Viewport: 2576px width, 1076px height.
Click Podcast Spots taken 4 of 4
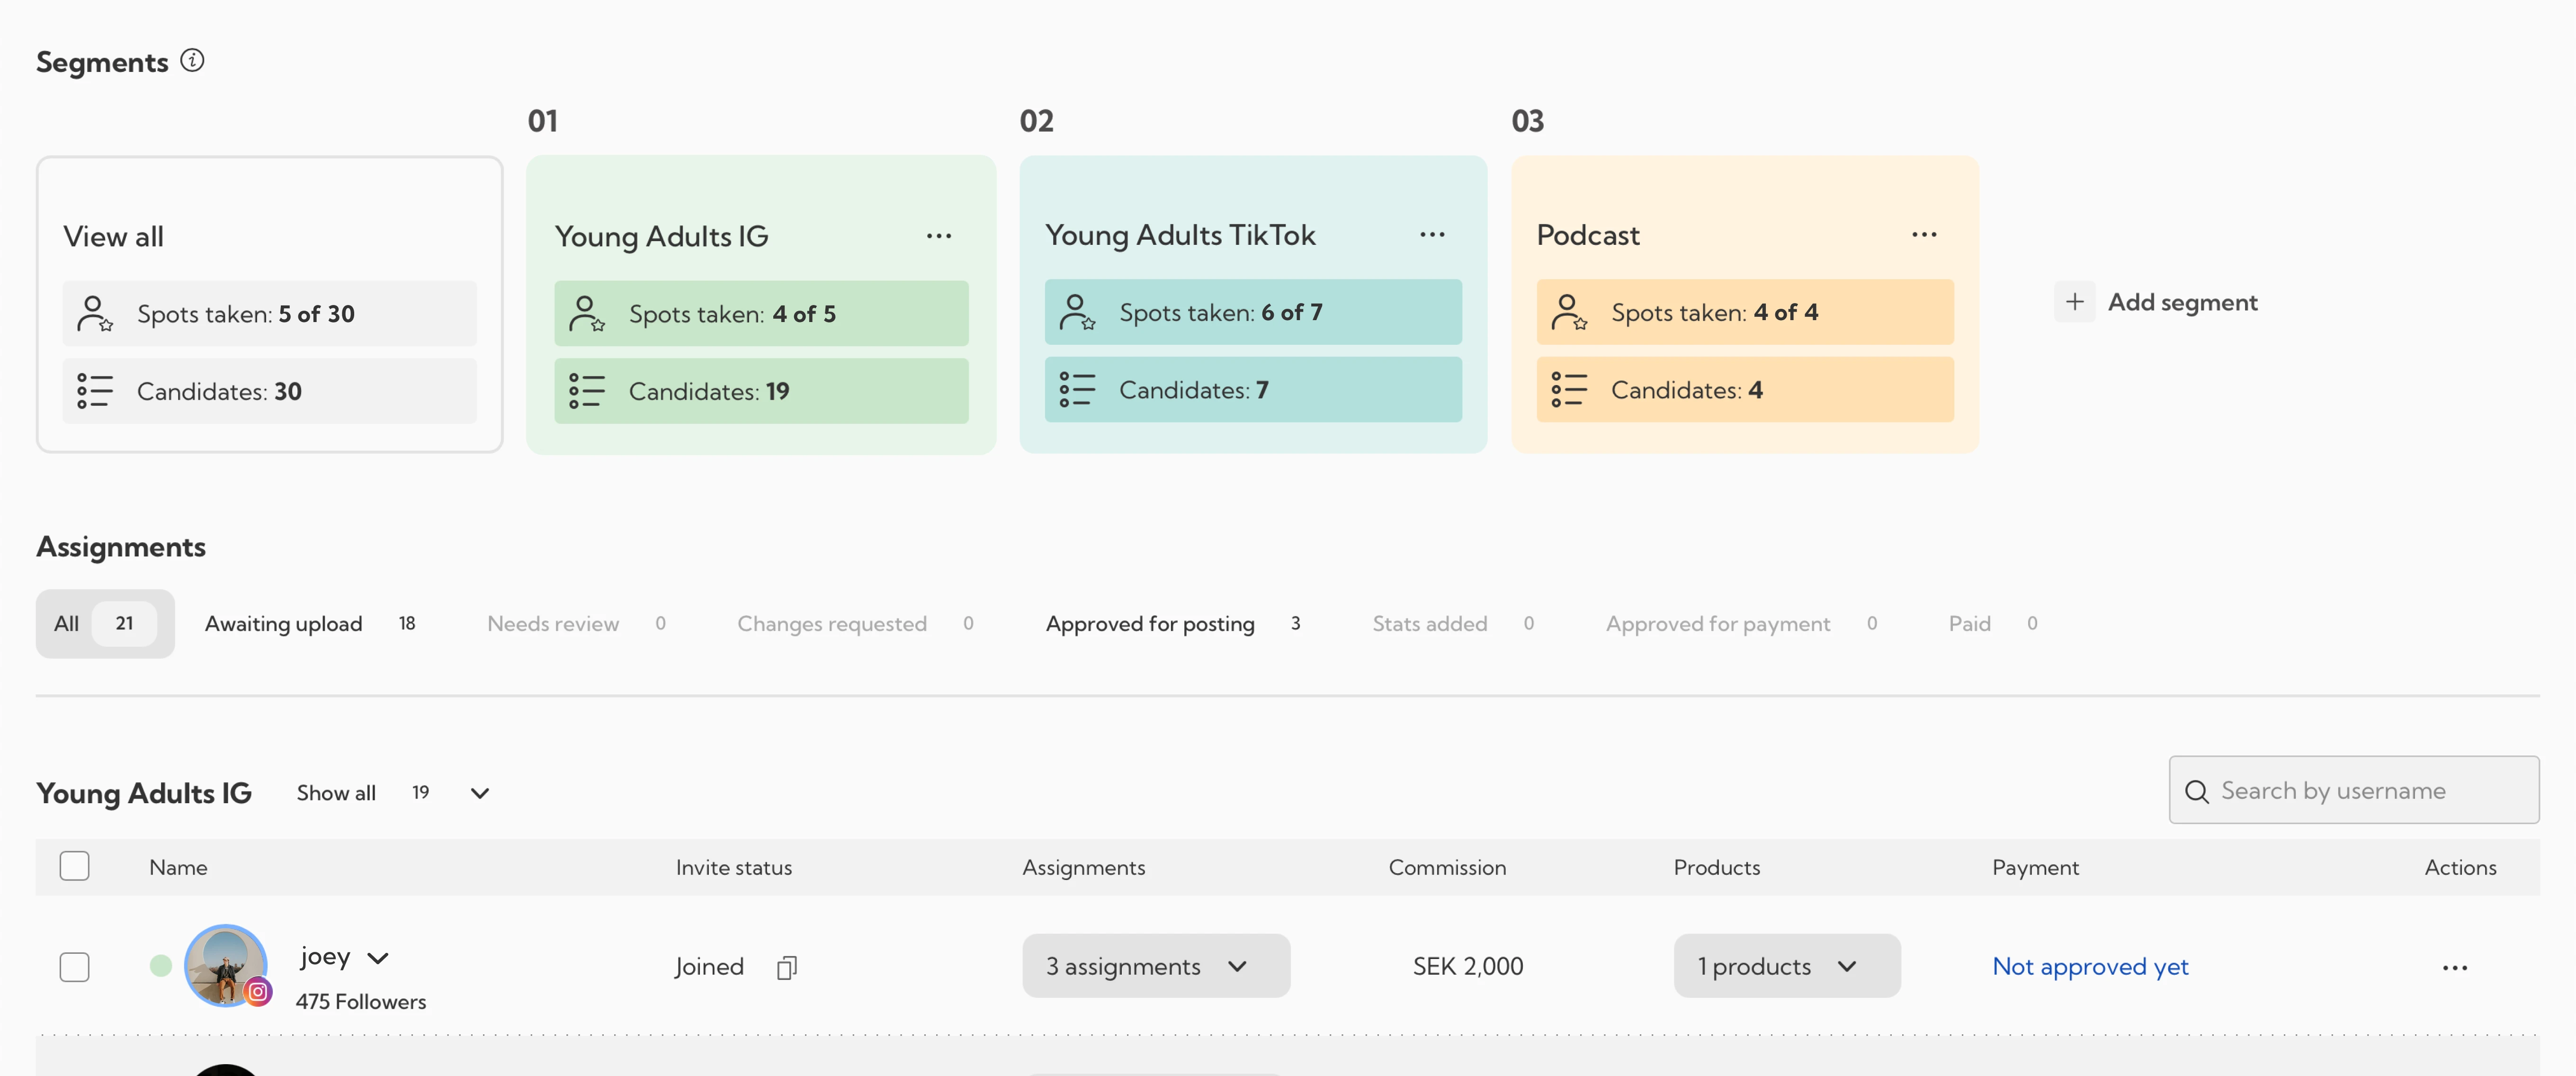tap(1745, 312)
